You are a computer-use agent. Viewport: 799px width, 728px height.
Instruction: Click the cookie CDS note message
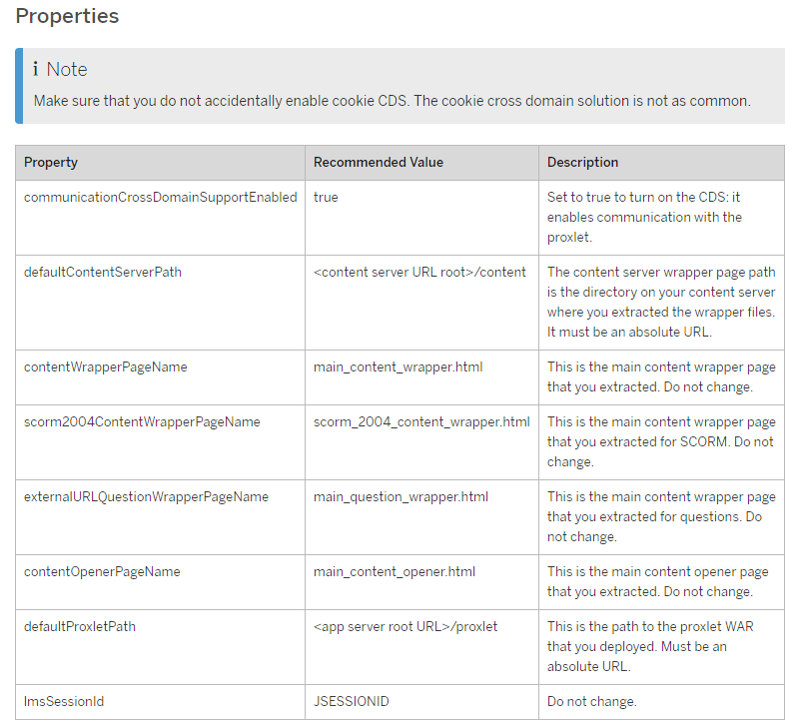tap(392, 101)
